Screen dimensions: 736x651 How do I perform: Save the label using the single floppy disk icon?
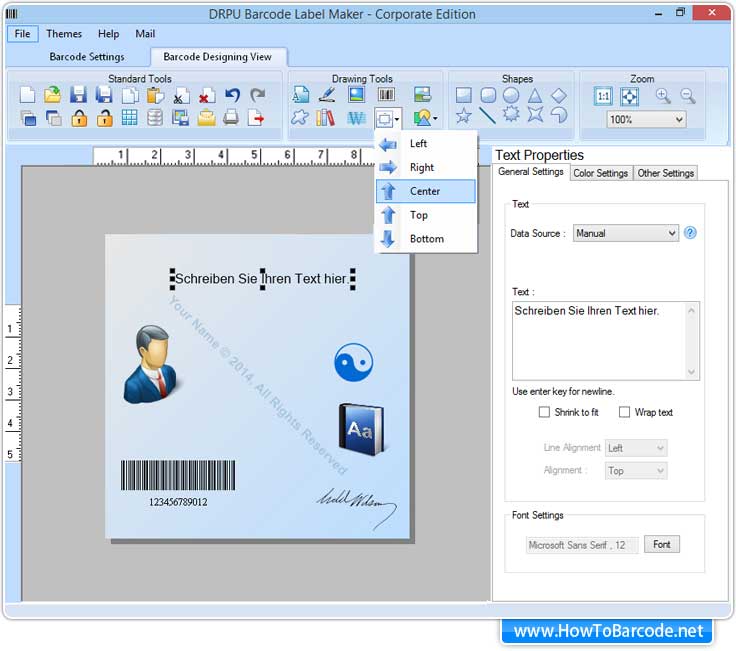[x=78, y=95]
